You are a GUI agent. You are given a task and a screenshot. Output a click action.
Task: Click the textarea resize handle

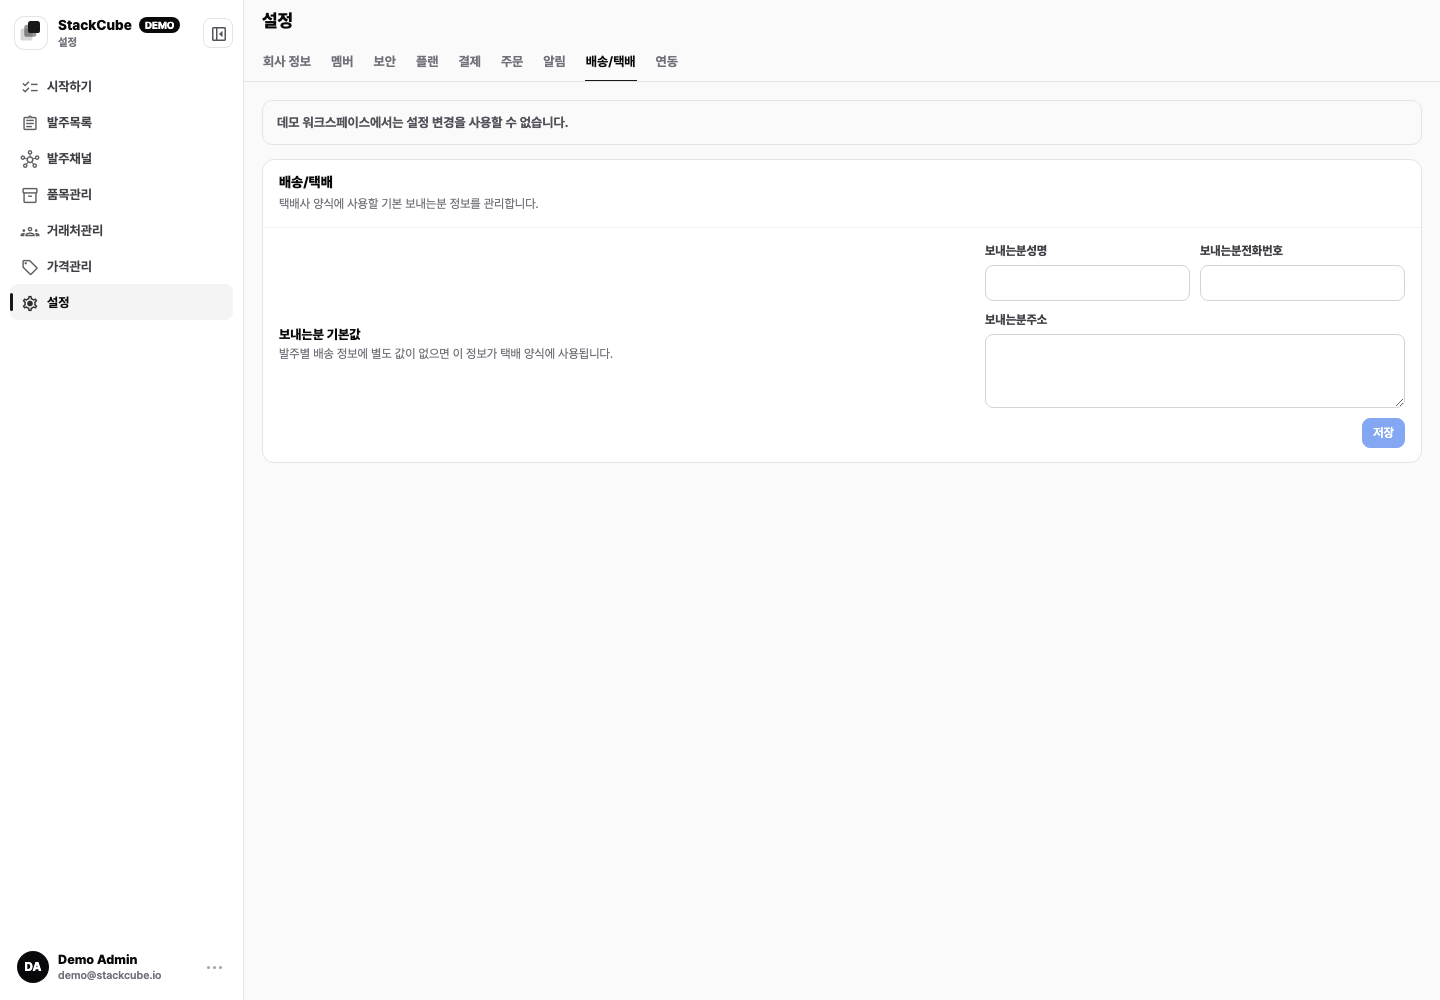coord(1398,401)
